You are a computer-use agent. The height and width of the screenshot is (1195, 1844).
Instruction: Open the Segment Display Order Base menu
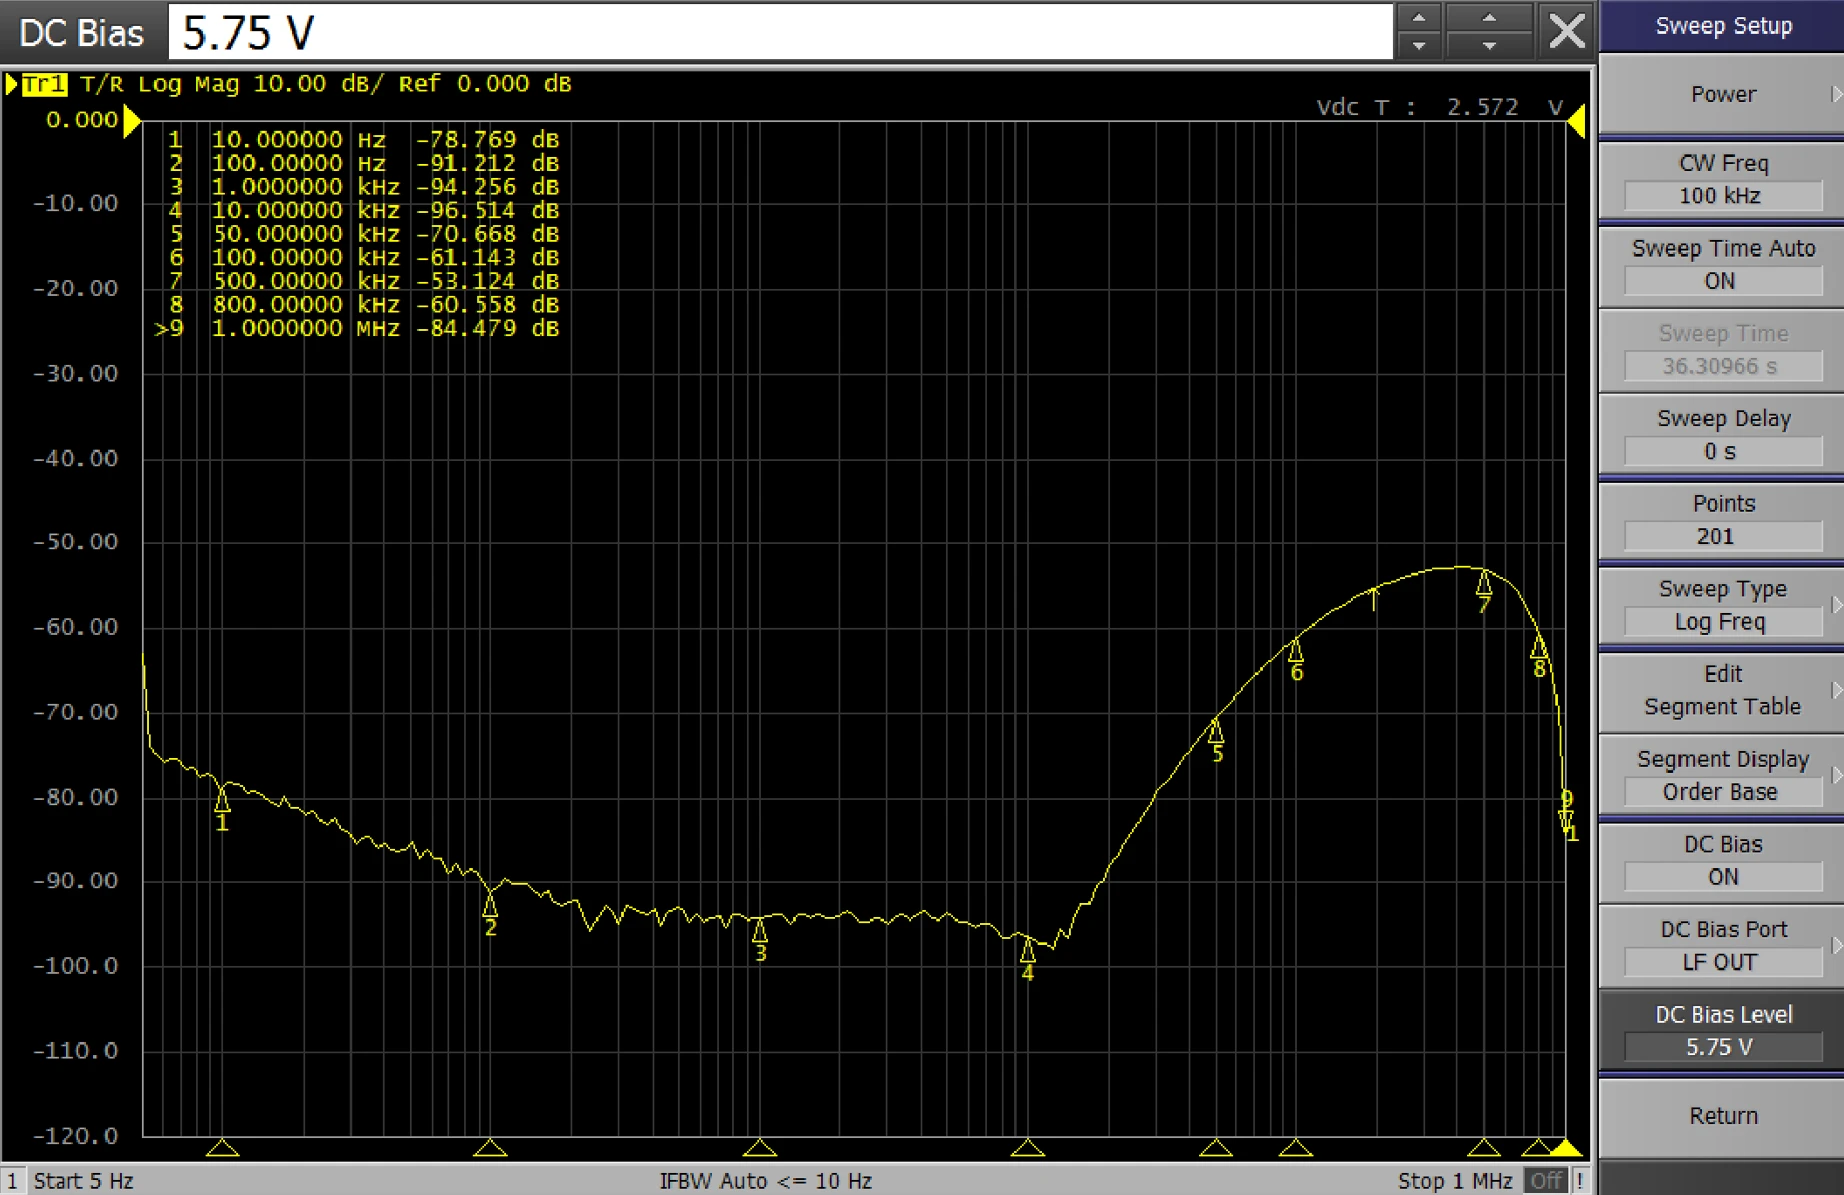1721,776
